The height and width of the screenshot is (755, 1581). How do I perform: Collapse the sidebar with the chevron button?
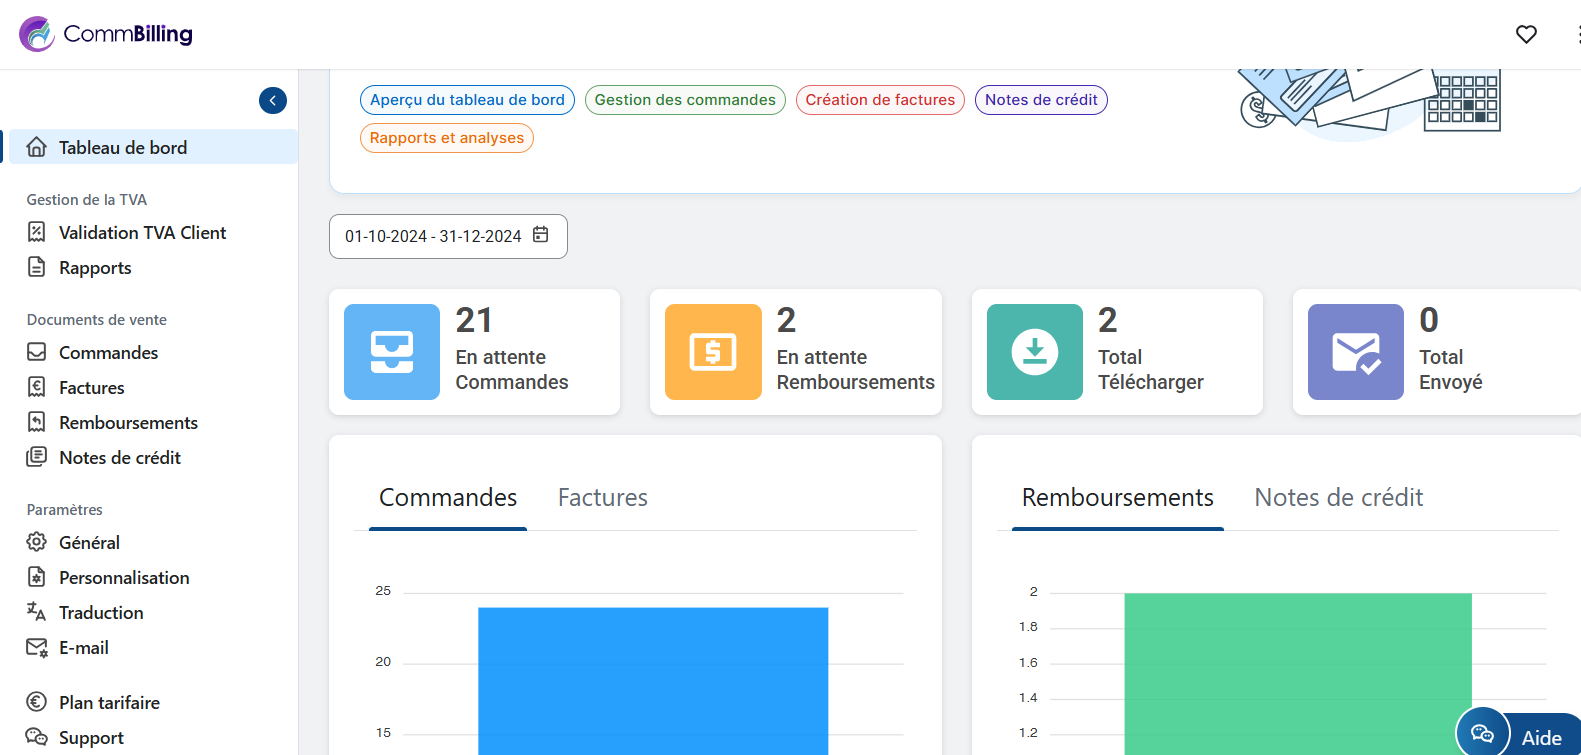[x=273, y=100]
